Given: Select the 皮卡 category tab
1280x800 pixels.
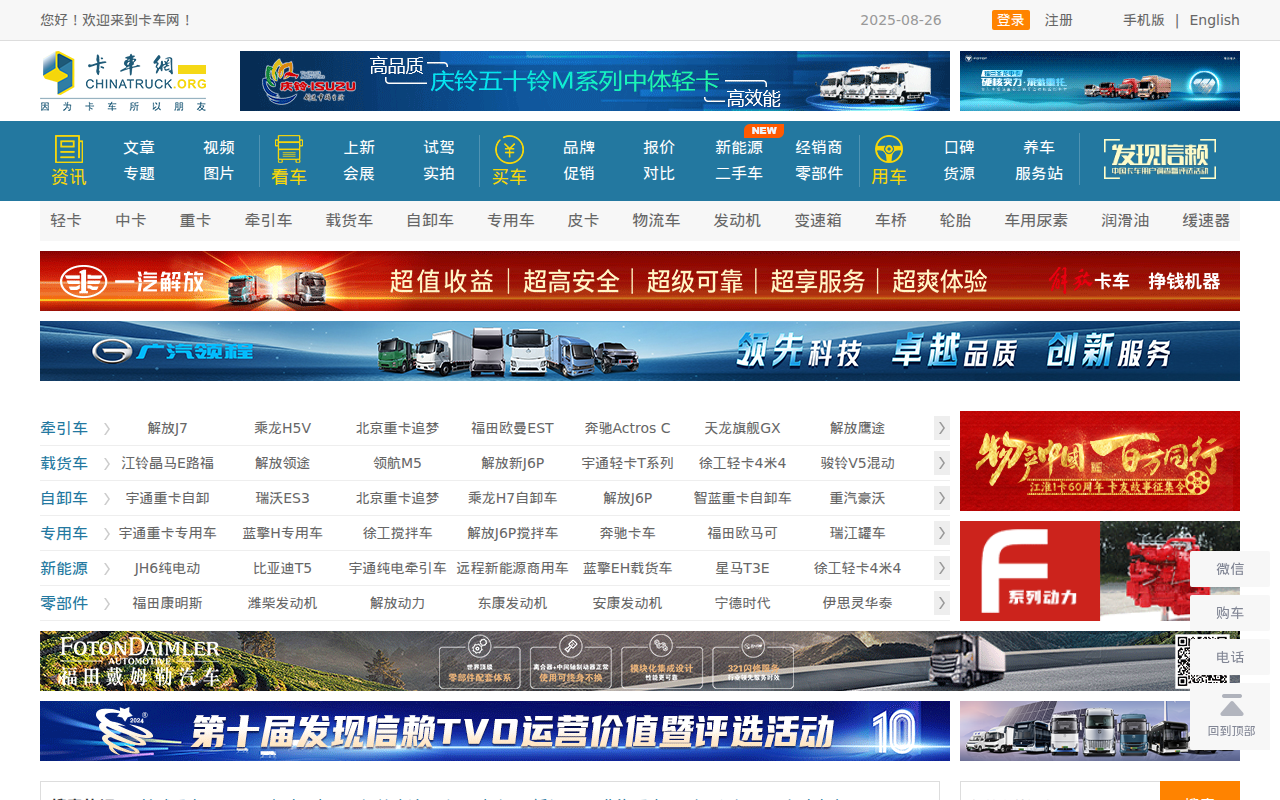Looking at the screenshot, I should pos(583,220).
